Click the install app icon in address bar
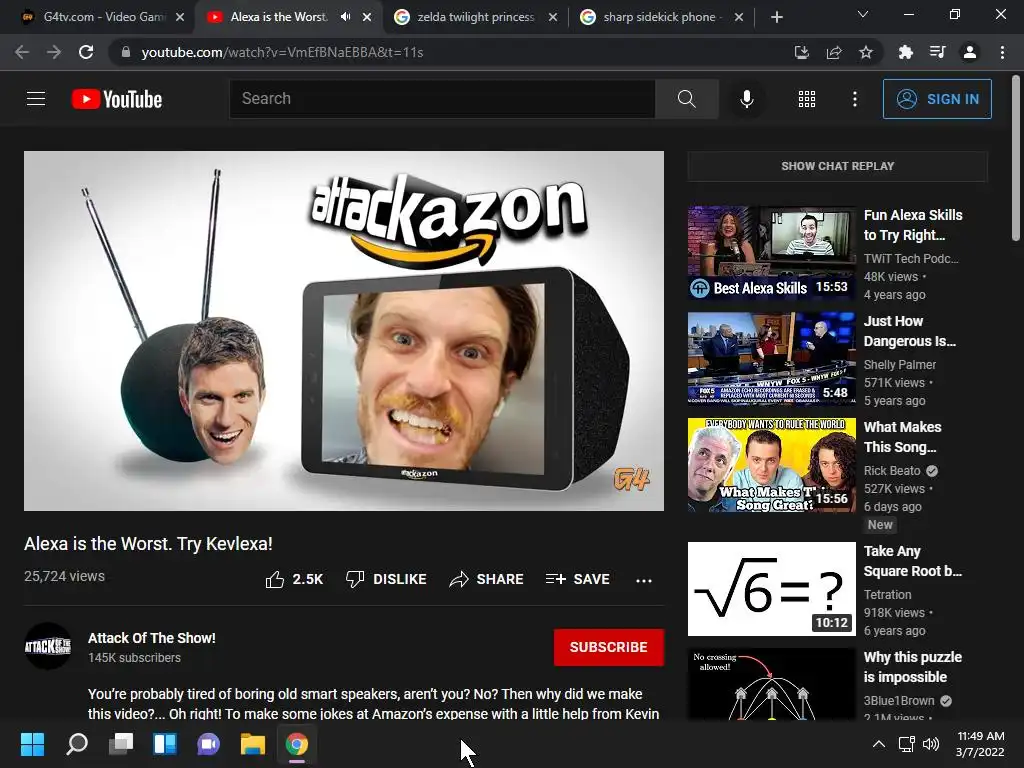The image size is (1024, 768). [801, 52]
